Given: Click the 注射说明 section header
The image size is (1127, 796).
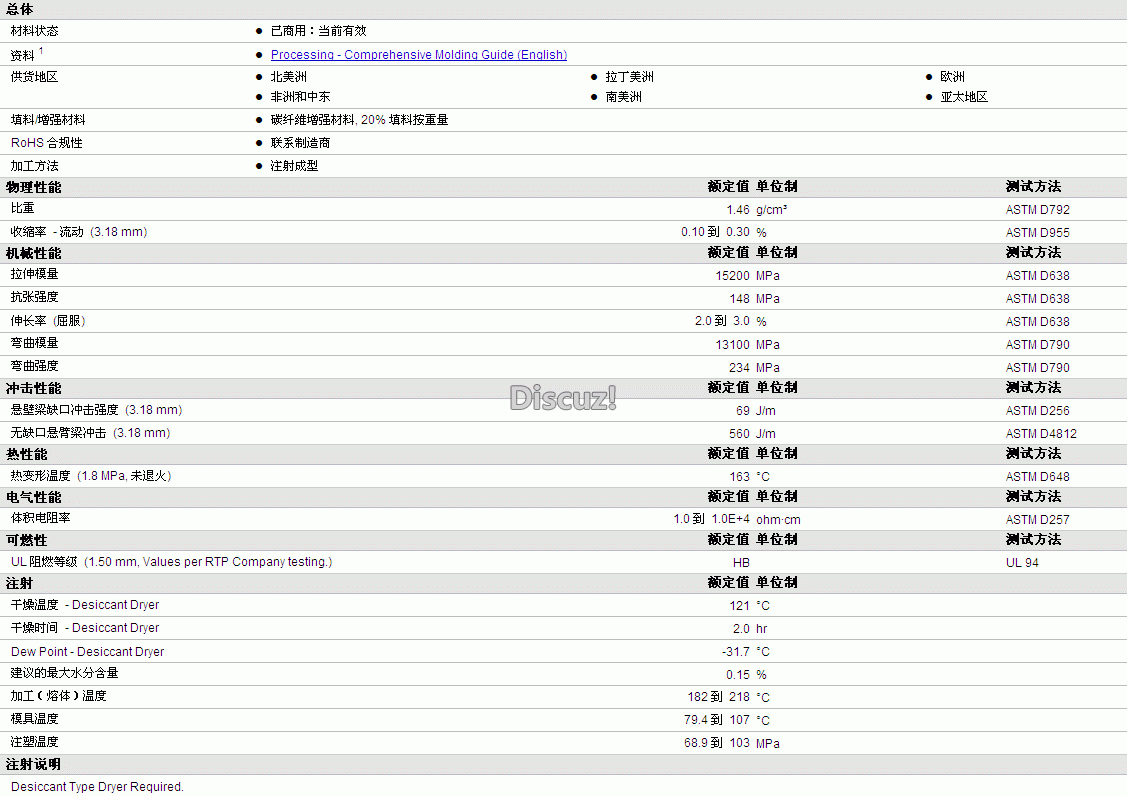Looking at the screenshot, I should pos(34,765).
